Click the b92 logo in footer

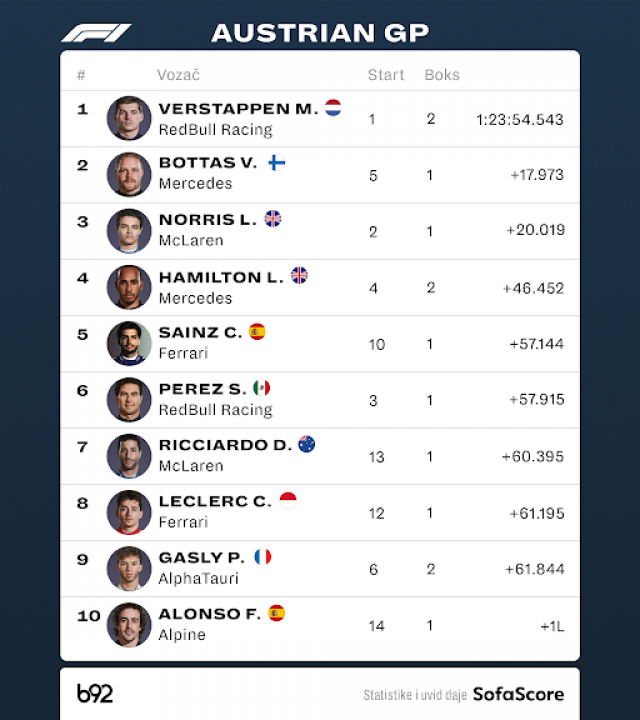click(x=97, y=692)
